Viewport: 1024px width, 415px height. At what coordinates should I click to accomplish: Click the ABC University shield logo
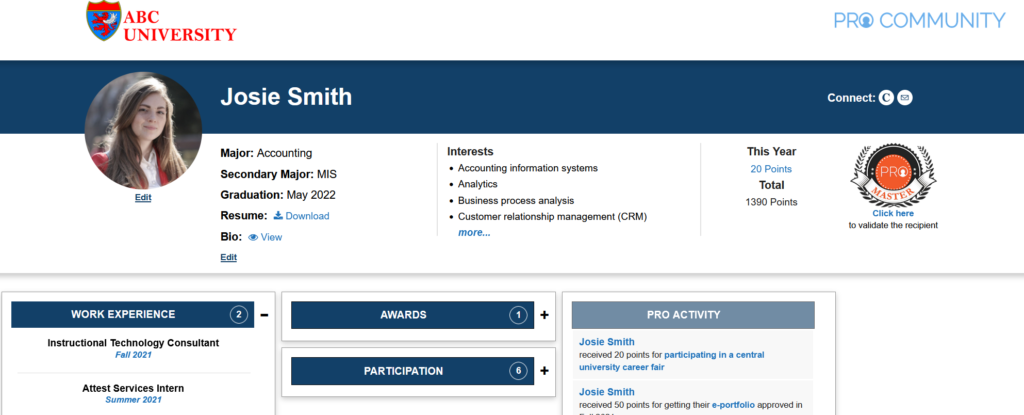[103, 21]
